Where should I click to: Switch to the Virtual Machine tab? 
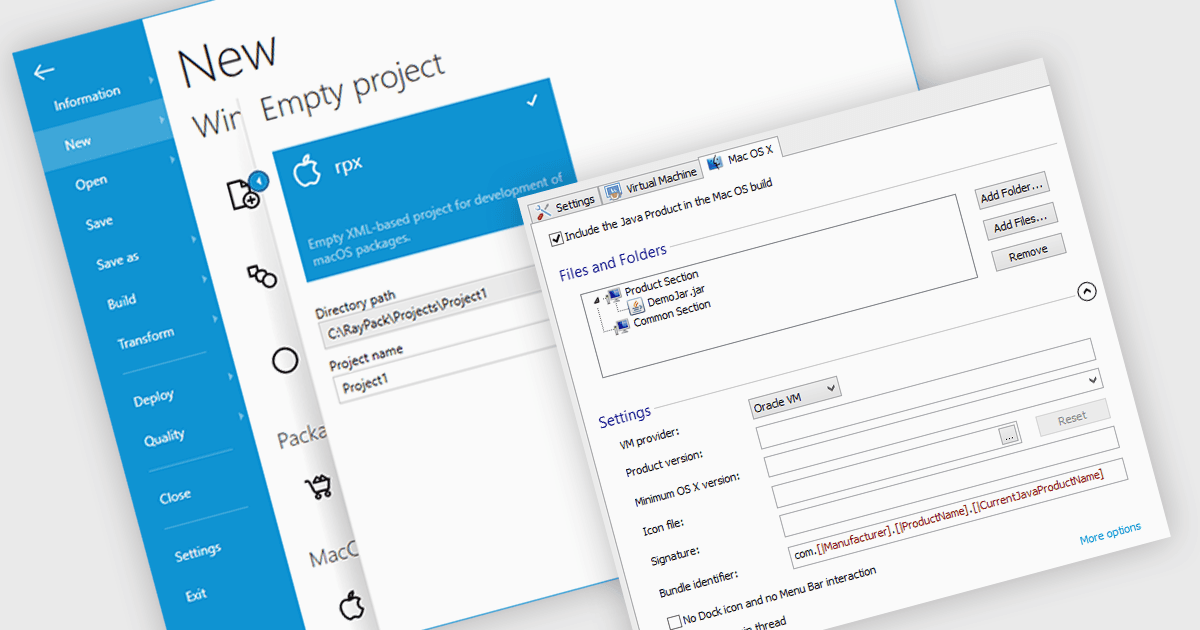(x=652, y=181)
